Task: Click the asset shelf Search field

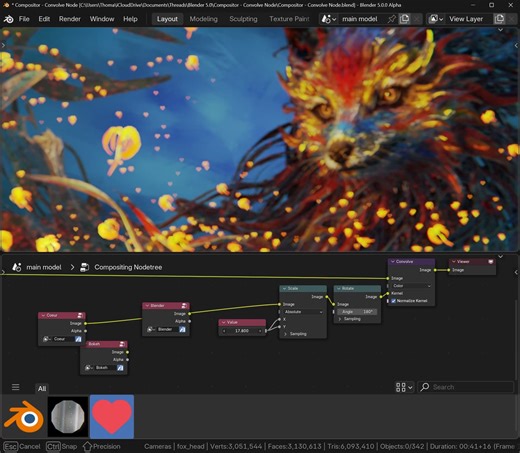Action: 466,387
